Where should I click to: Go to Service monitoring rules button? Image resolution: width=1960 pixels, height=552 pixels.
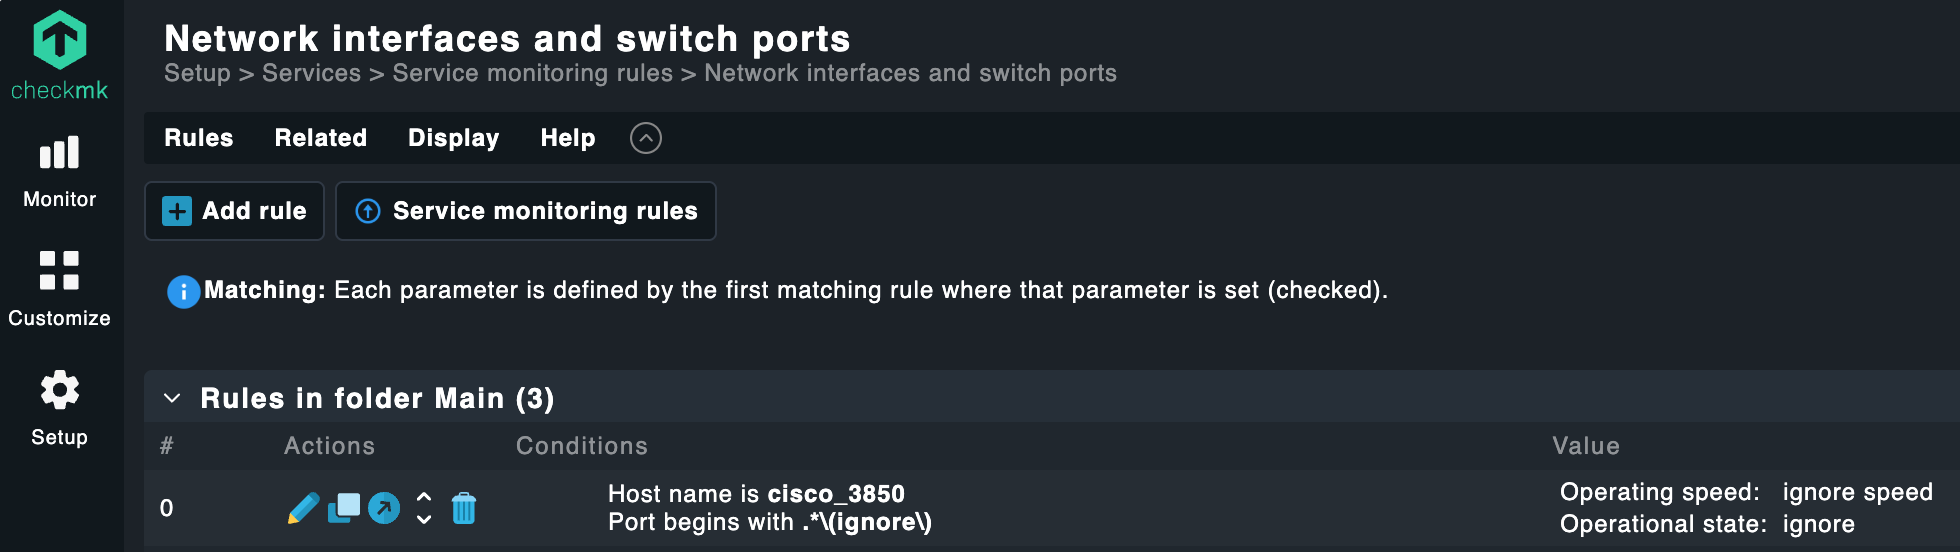pos(526,211)
